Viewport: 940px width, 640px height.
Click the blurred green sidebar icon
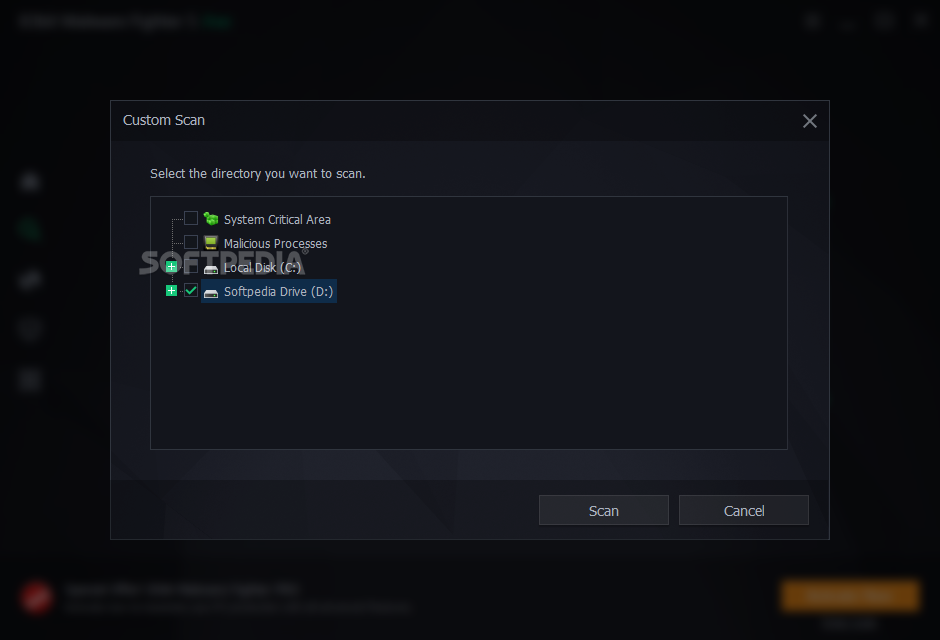[30, 230]
